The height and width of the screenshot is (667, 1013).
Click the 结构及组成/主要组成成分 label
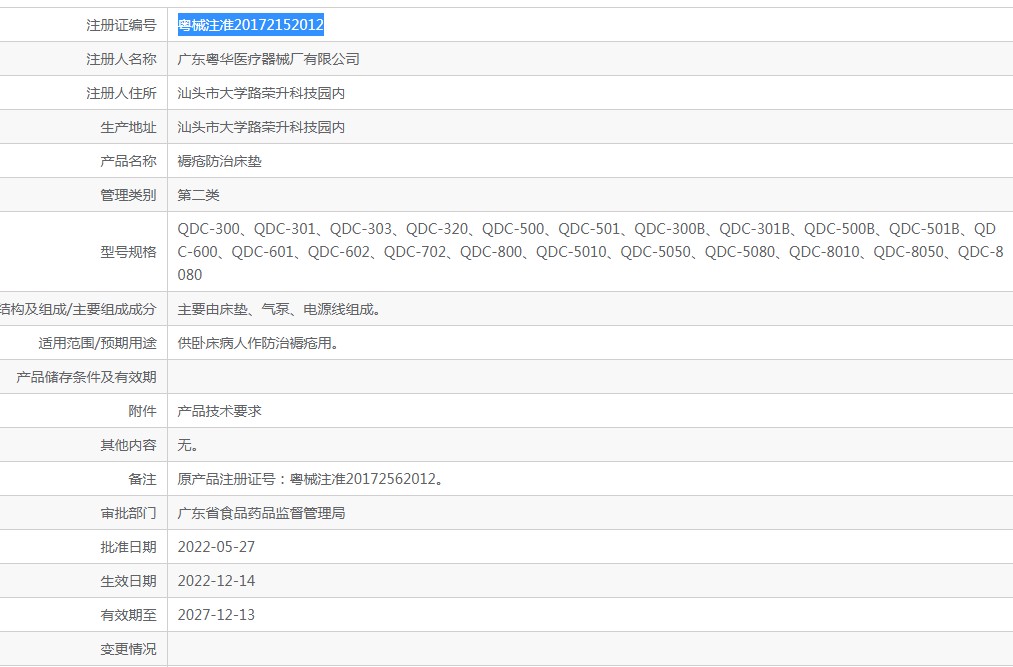pos(78,310)
